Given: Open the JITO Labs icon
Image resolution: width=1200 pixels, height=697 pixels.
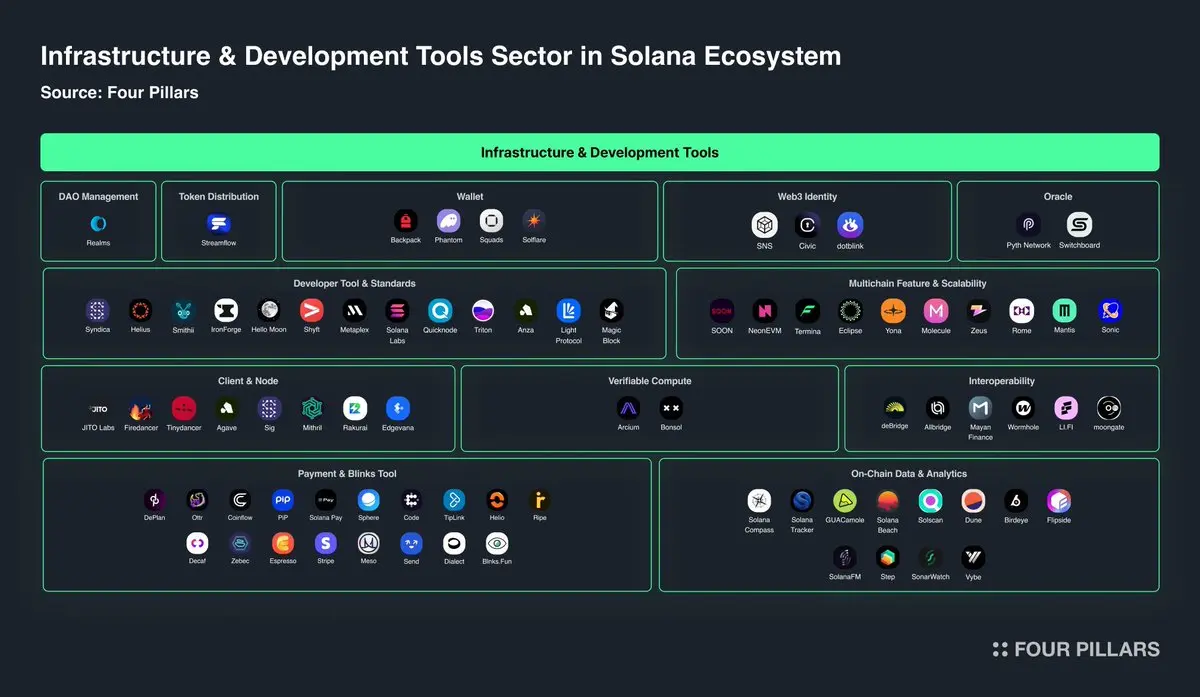Looking at the screenshot, I should tap(98, 408).
